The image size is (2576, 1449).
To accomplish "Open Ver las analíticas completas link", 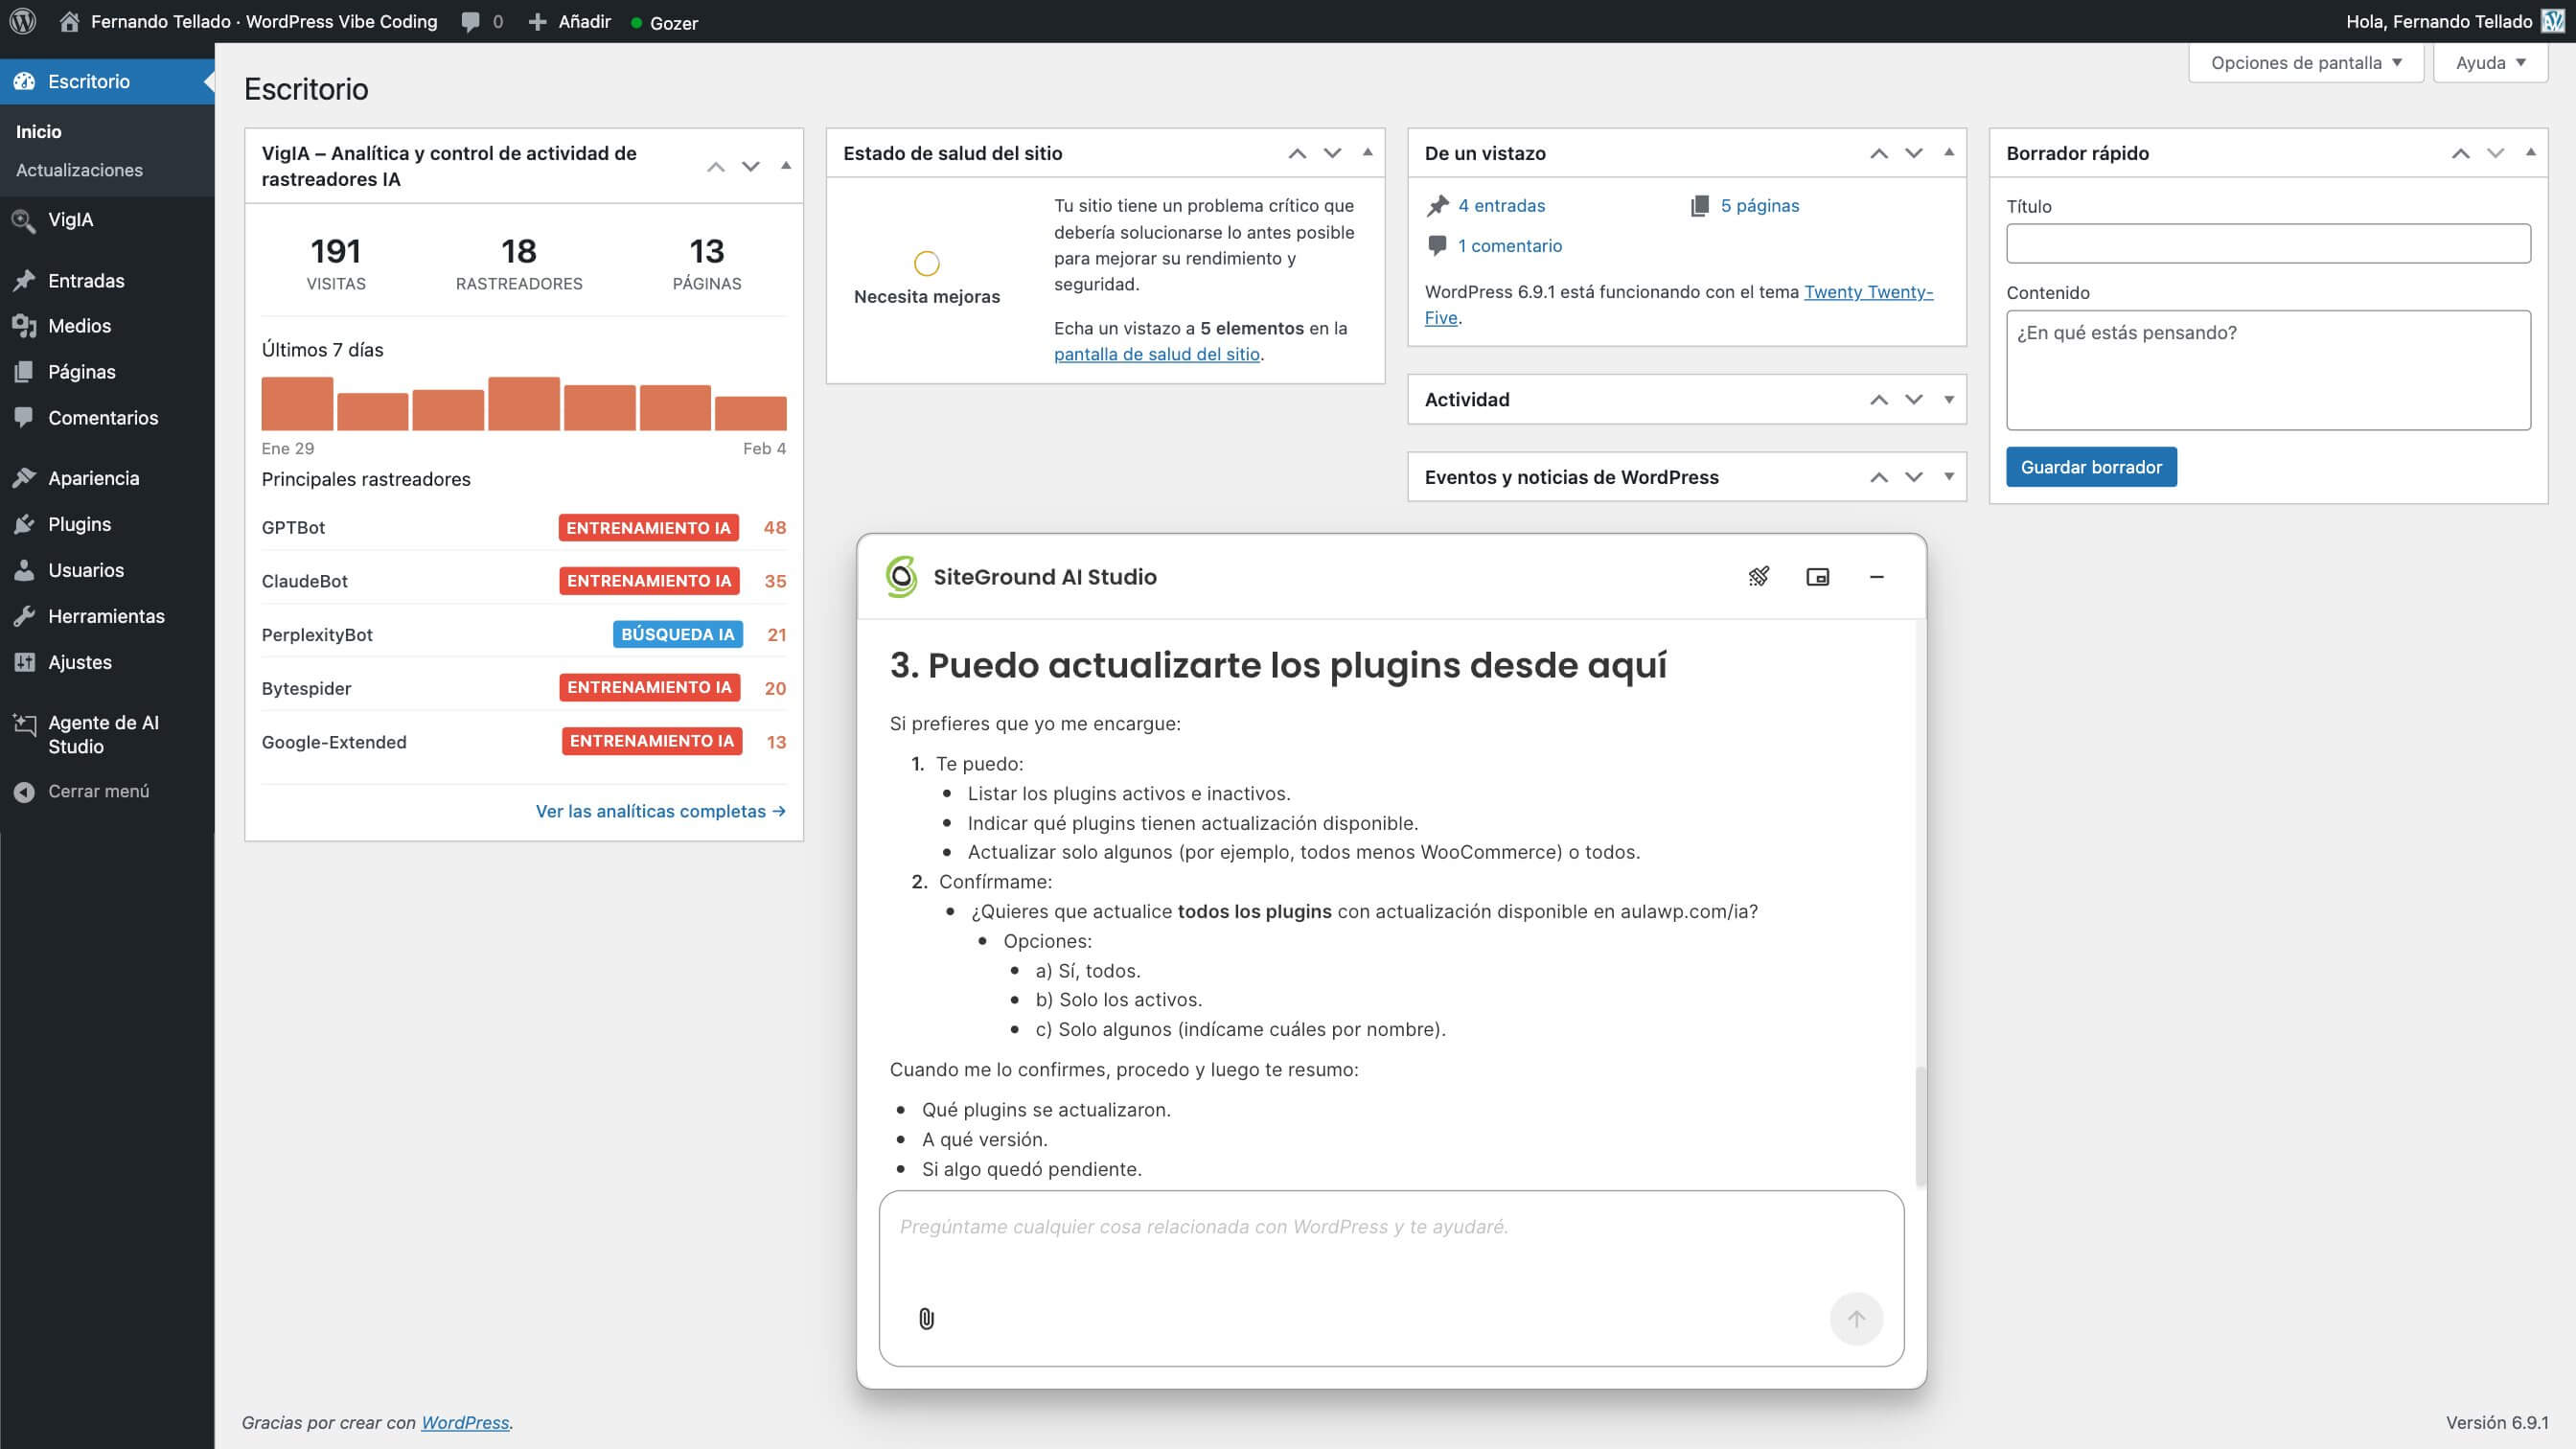I will click(660, 811).
